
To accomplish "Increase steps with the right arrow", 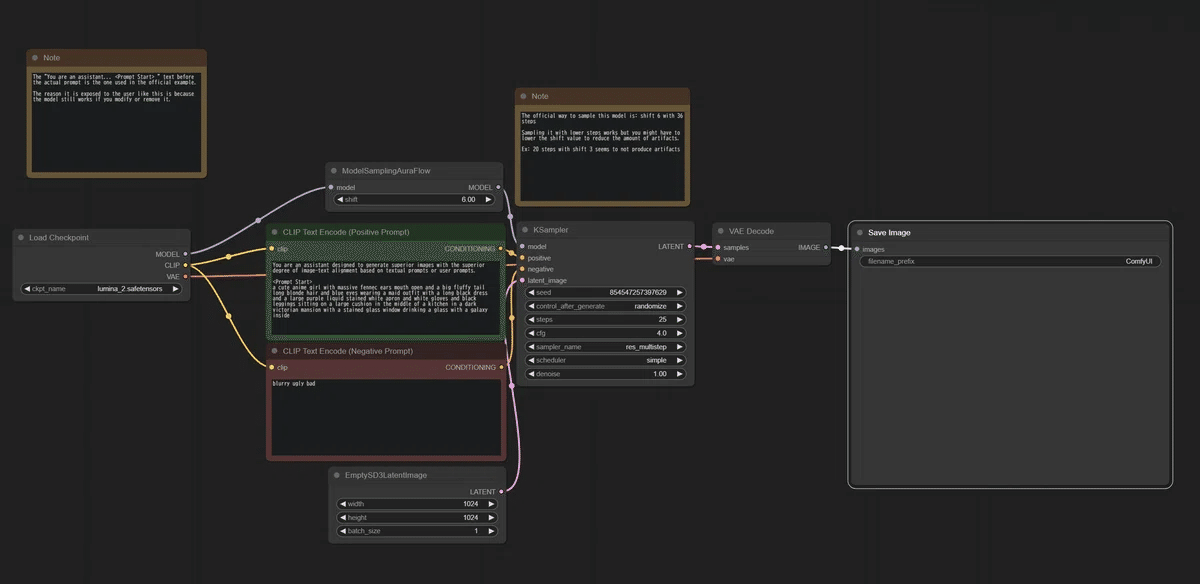I will (x=680, y=319).
